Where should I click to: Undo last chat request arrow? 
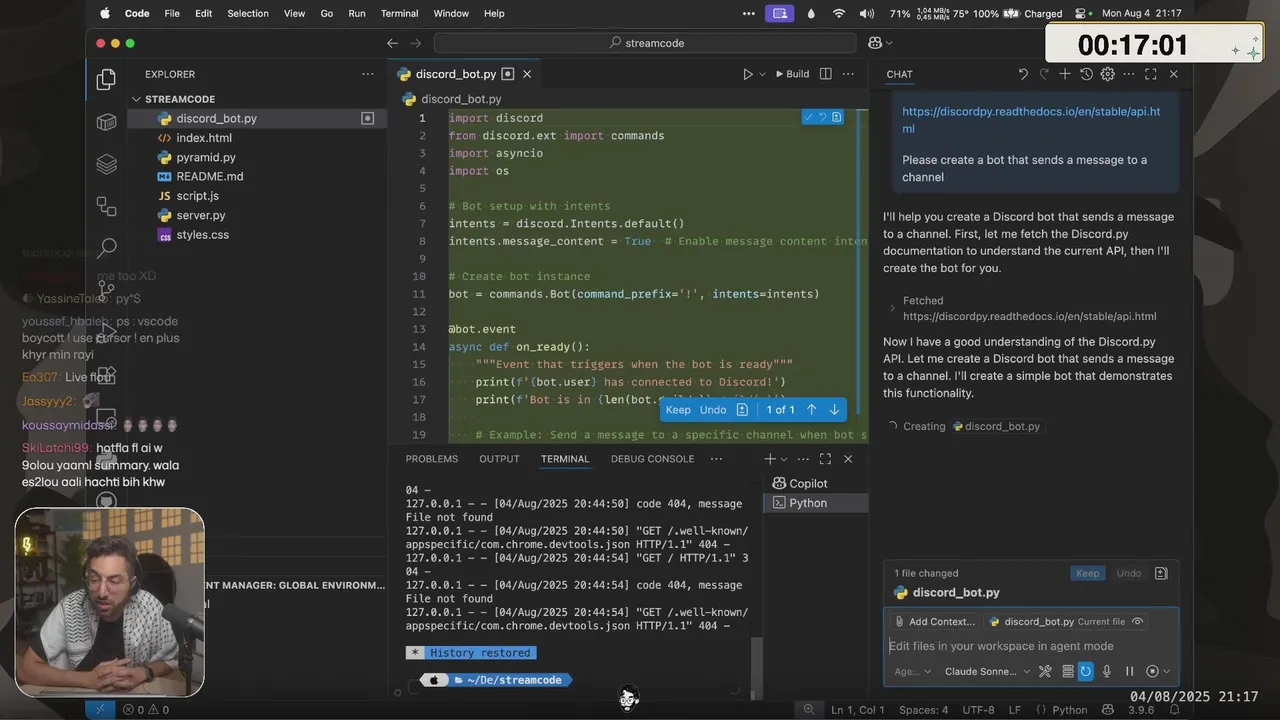point(1023,74)
